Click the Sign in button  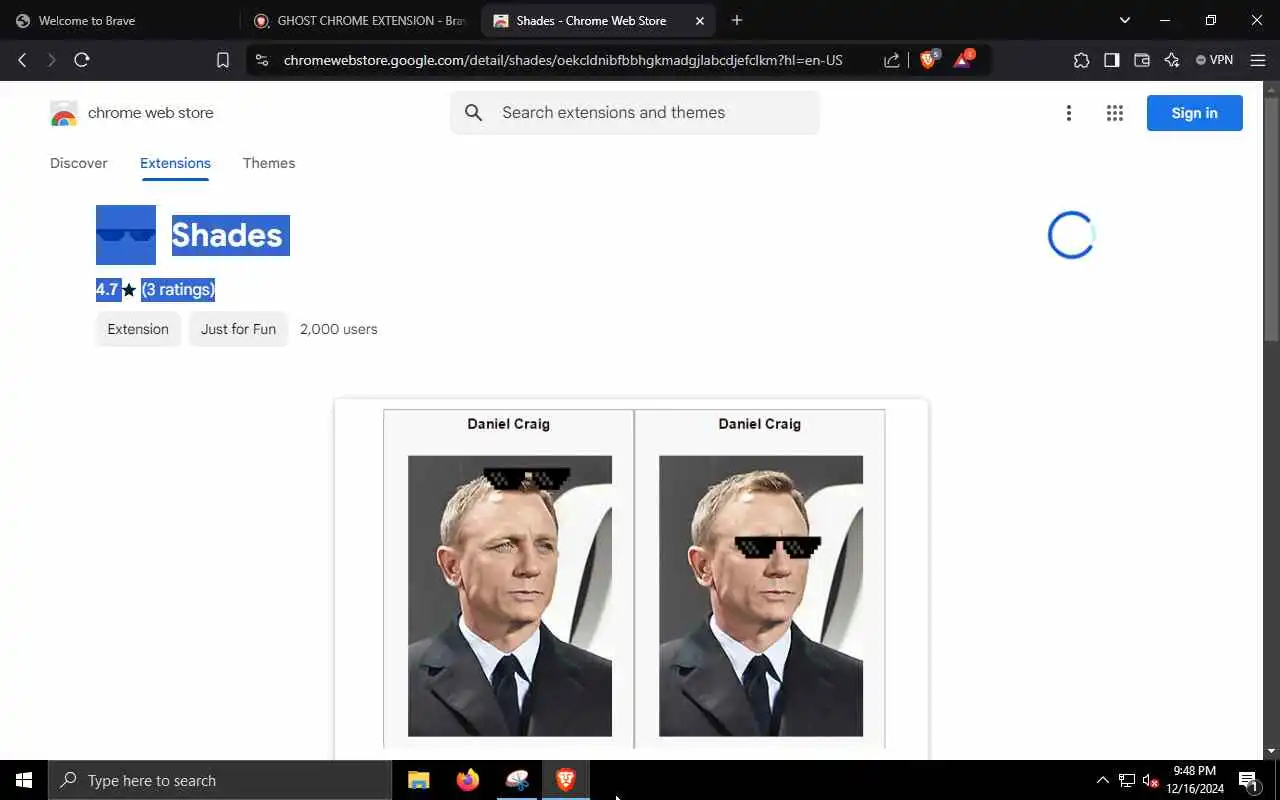(x=1195, y=113)
